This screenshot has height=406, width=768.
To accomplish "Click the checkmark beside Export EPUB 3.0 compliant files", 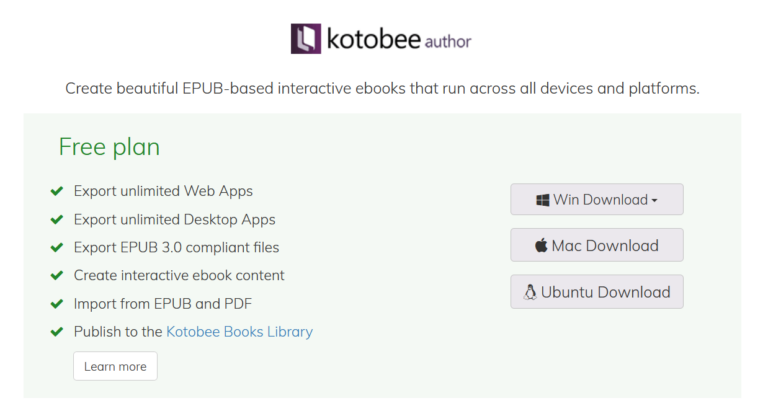I will 56,247.
